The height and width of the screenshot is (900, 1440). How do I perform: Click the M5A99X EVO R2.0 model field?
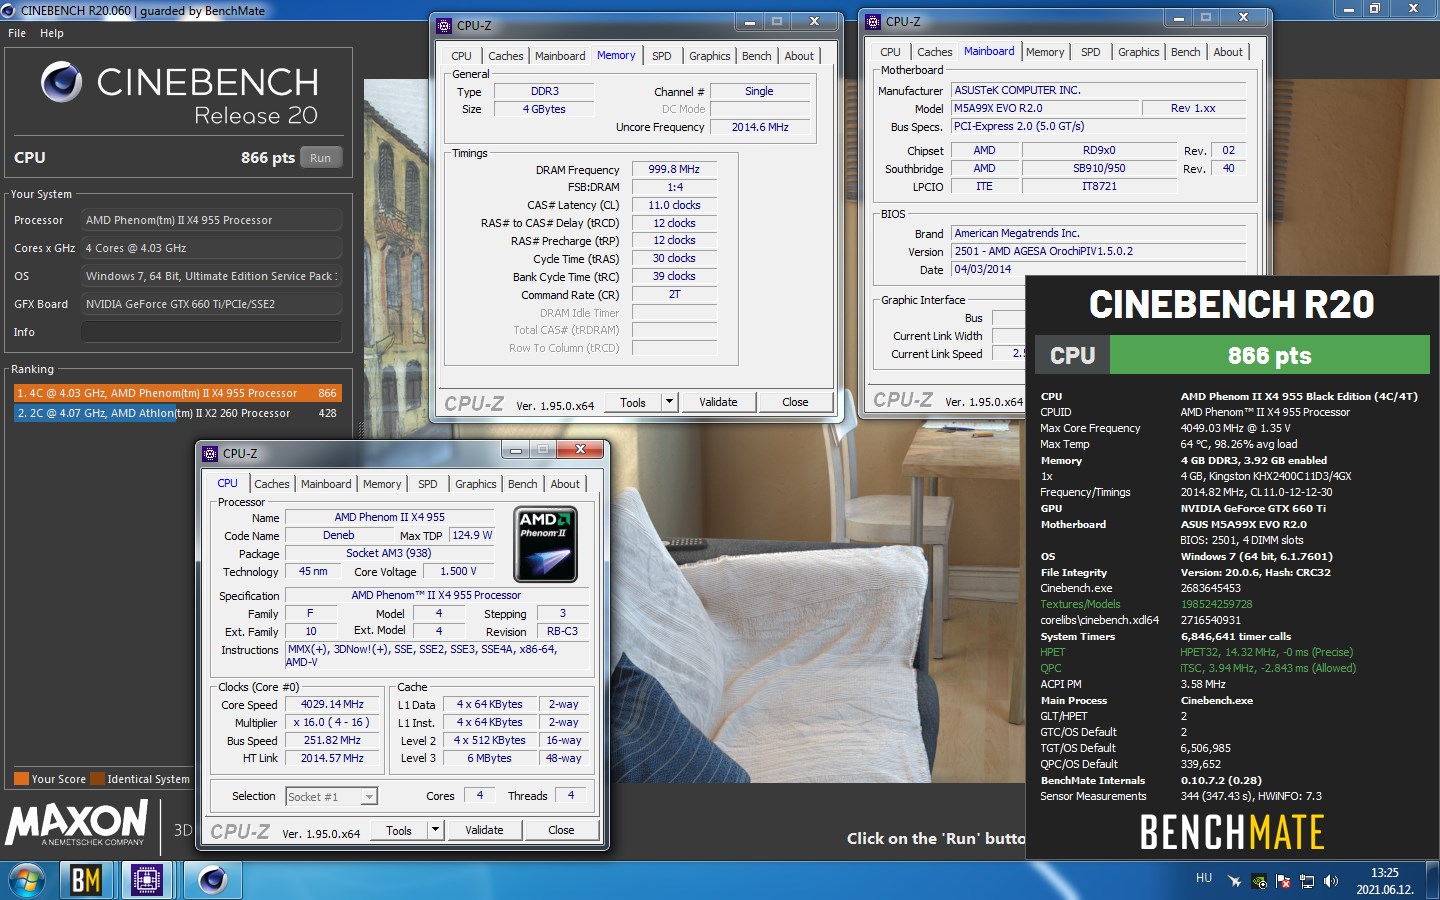tap(1044, 108)
